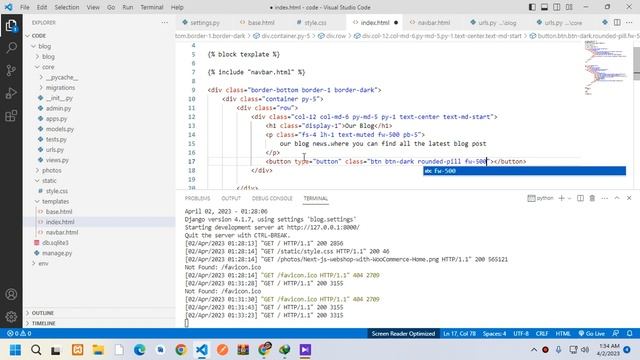Create a new terminal with plus icon

561,198
